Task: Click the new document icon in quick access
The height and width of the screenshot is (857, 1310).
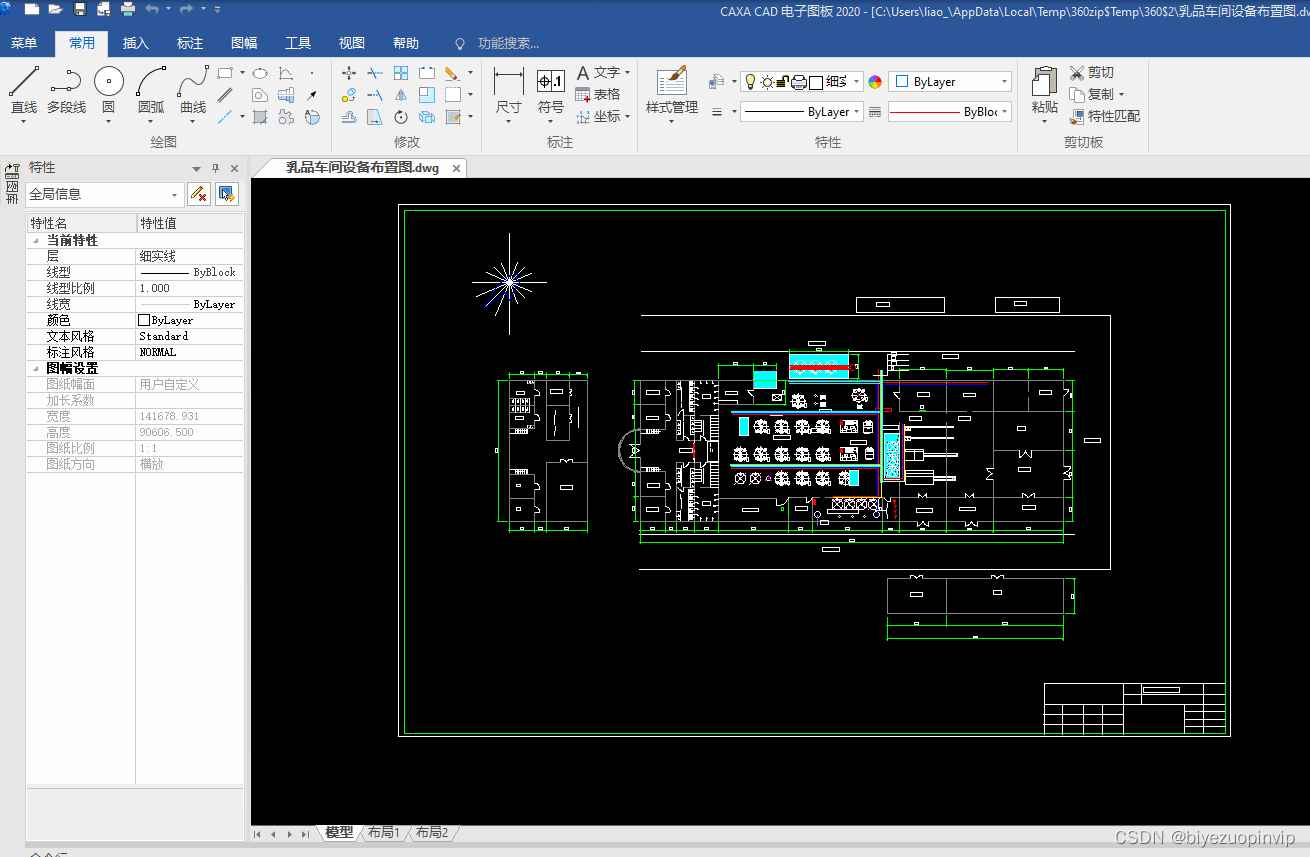Action: pos(32,9)
